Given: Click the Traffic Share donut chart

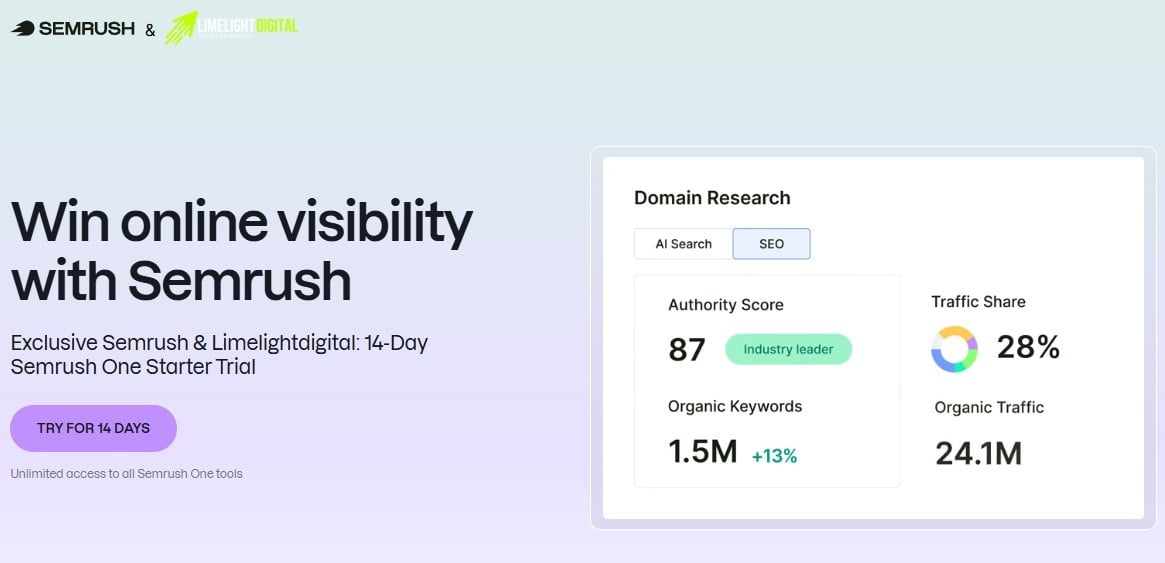Looking at the screenshot, I should [954, 349].
